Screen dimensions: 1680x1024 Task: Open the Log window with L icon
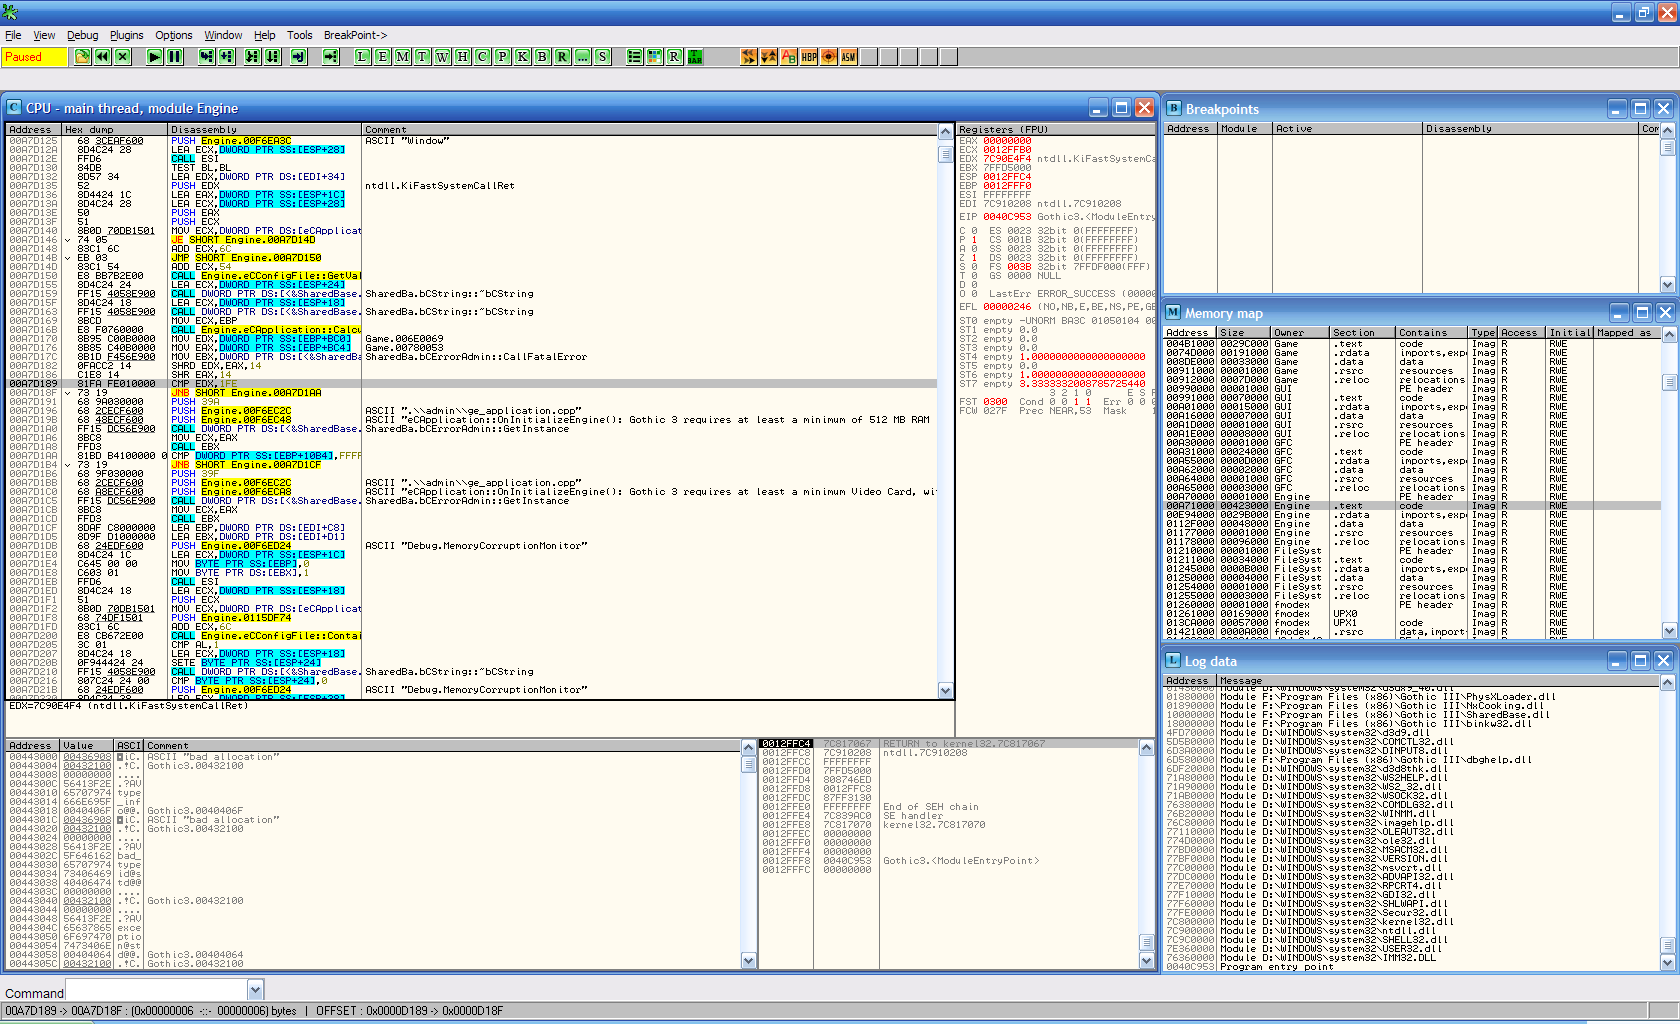(362, 57)
